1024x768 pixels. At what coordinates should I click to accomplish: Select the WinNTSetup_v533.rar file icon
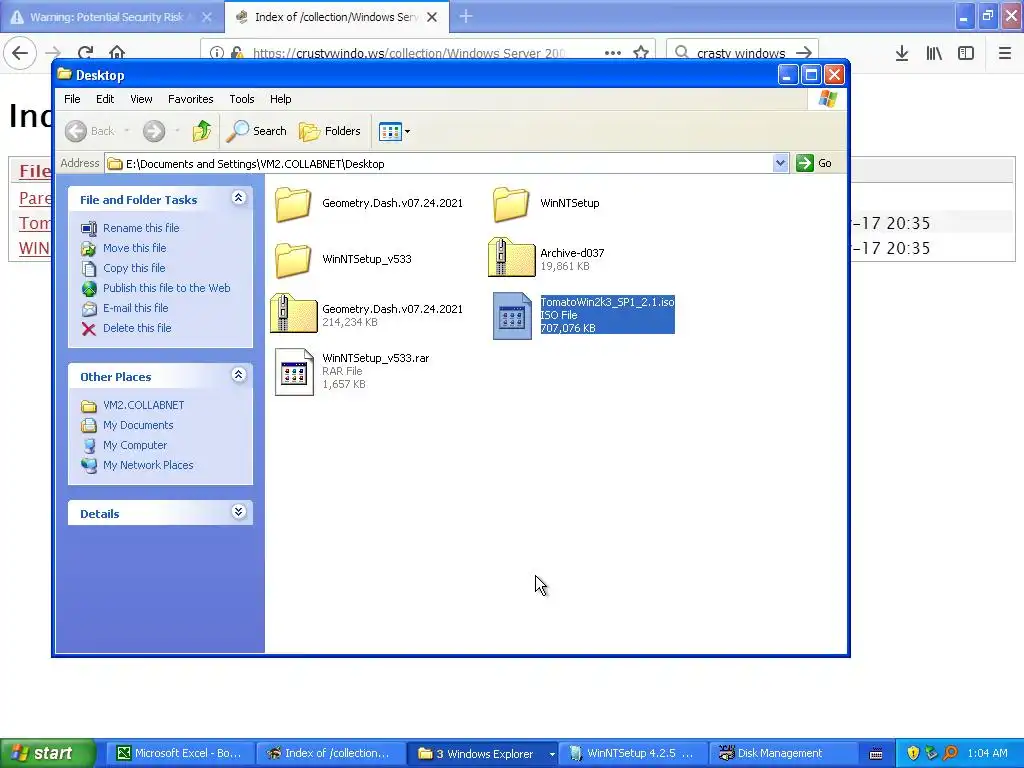pos(294,372)
